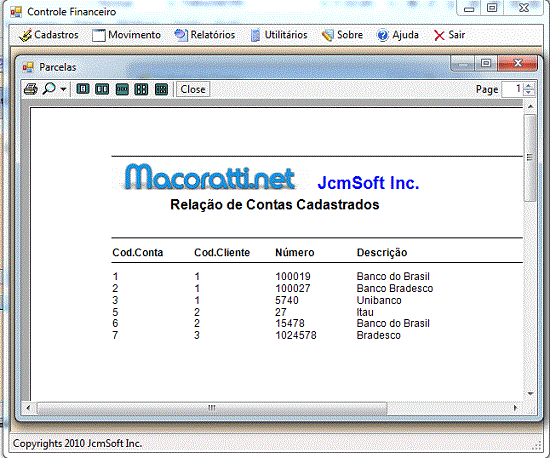Select the six-page layout icon
Screen dimensions: 550x458
[161, 89]
